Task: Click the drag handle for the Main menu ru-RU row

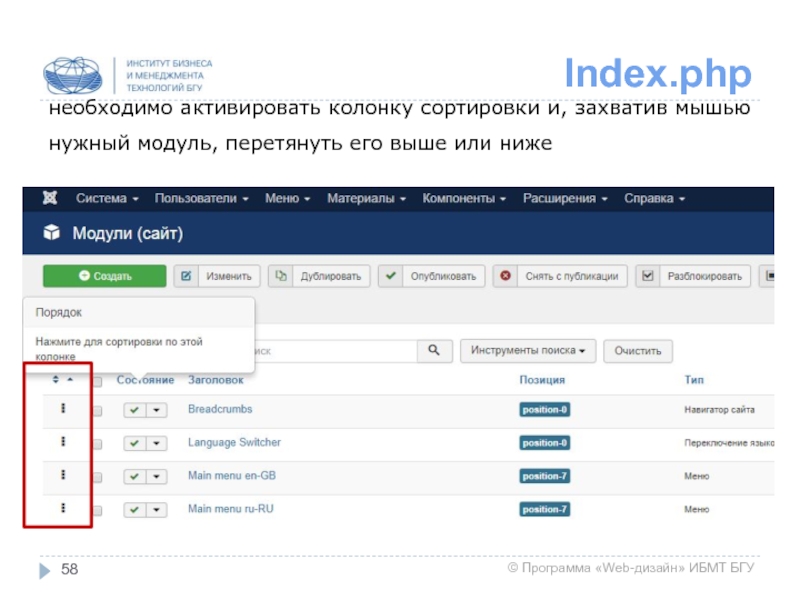Action: (63, 508)
